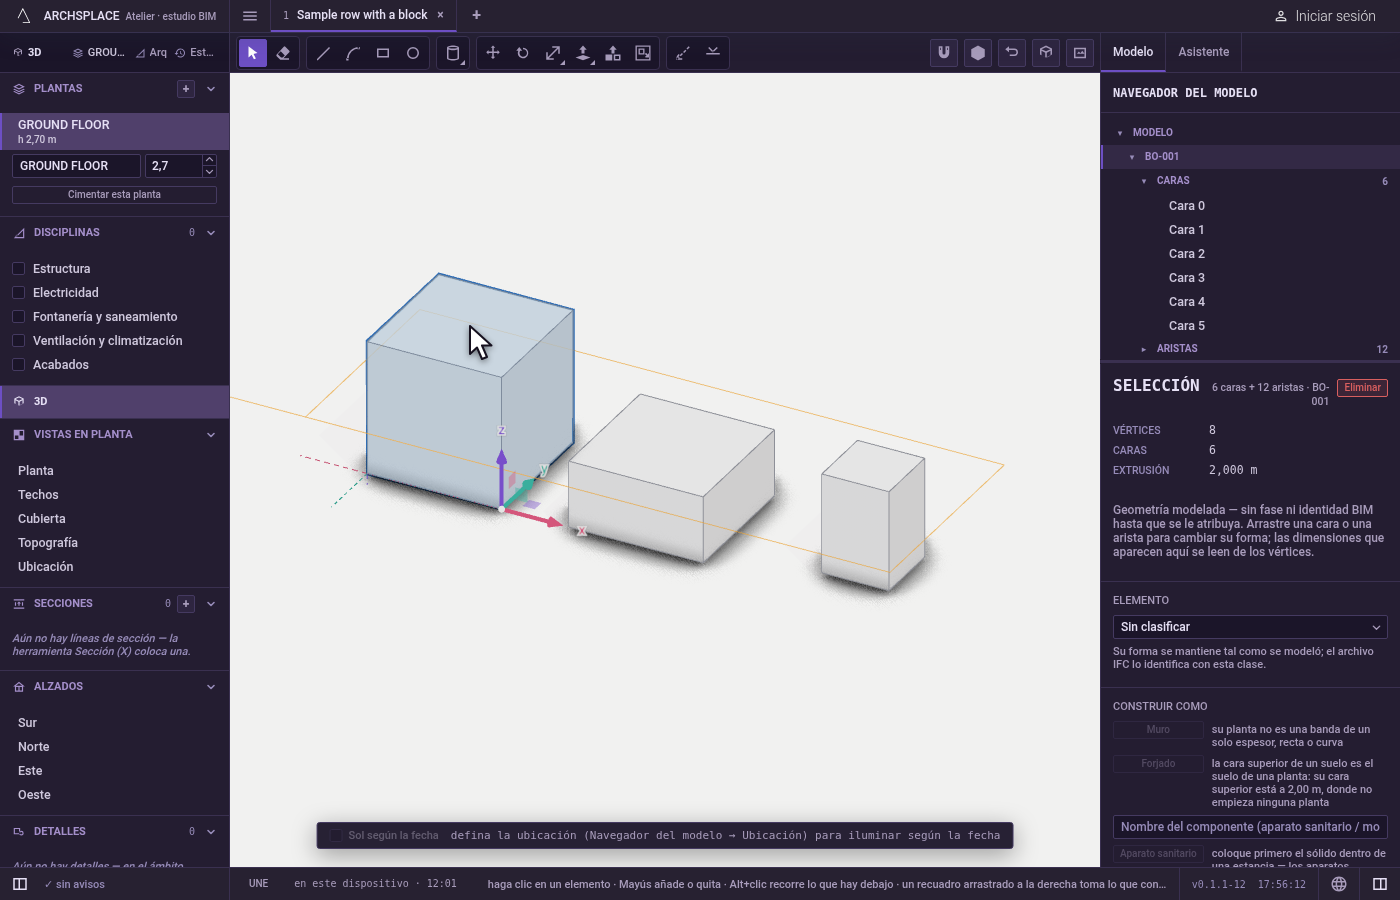Click Cimentar esta planta button
1400x900 pixels.
(x=114, y=194)
